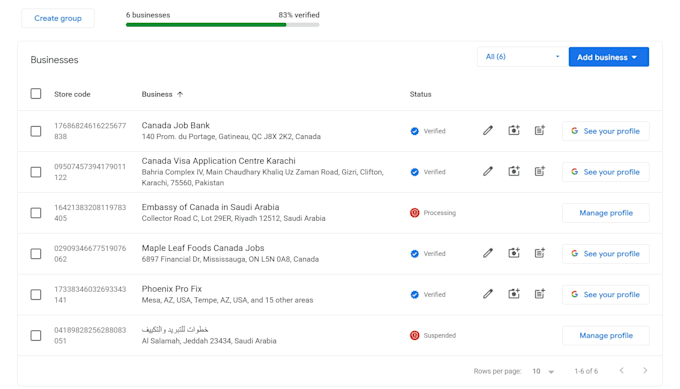Open the All (6) filter dropdown

click(x=523, y=57)
